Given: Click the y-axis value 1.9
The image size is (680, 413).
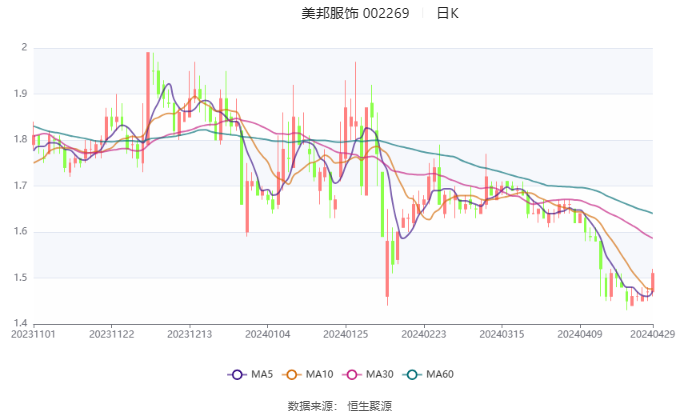Looking at the screenshot, I should (x=20, y=94).
